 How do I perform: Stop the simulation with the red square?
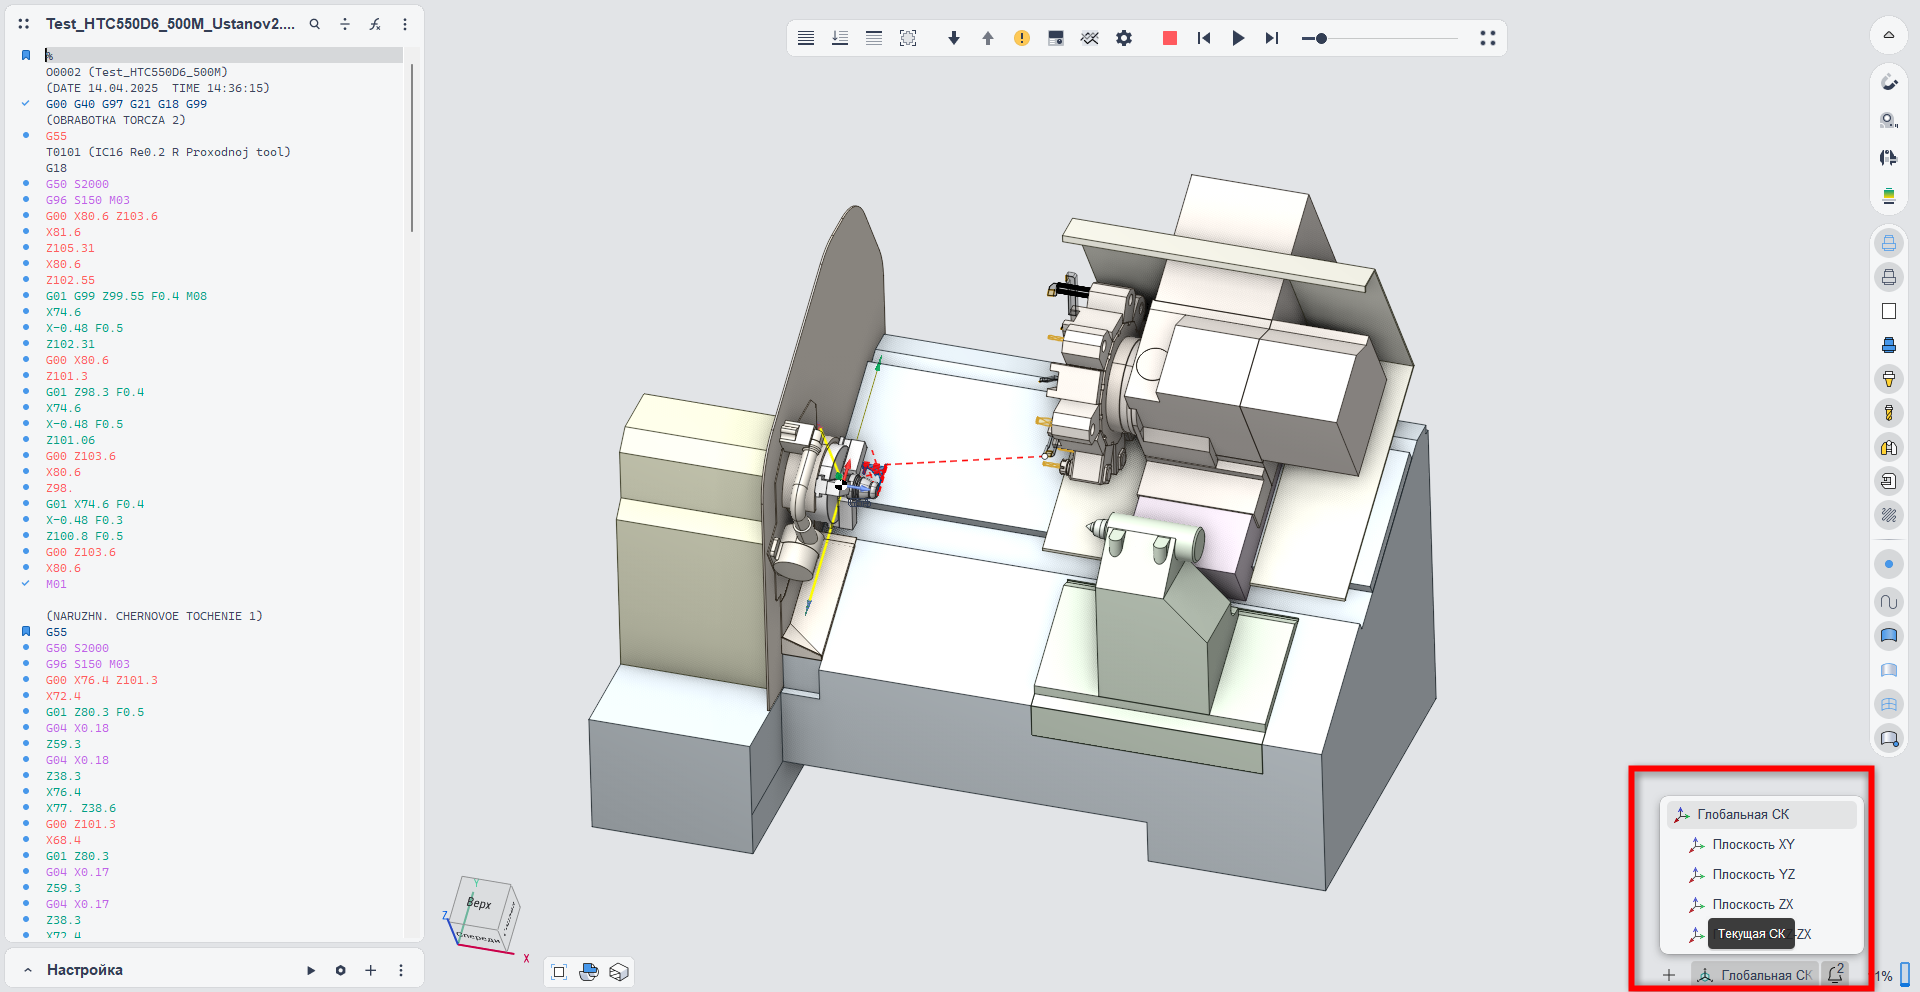pos(1169,38)
